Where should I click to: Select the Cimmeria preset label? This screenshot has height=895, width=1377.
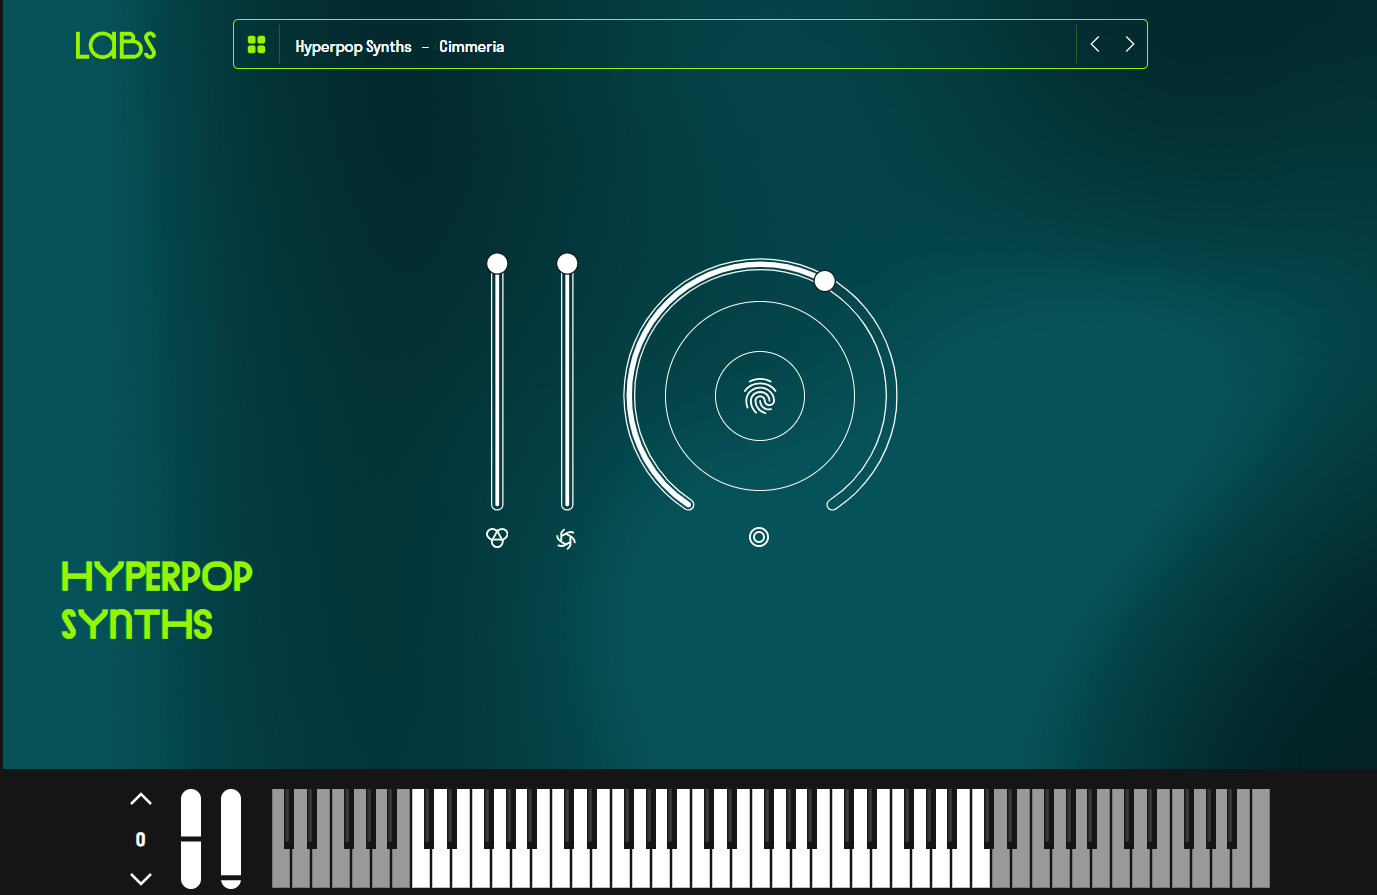click(471, 47)
